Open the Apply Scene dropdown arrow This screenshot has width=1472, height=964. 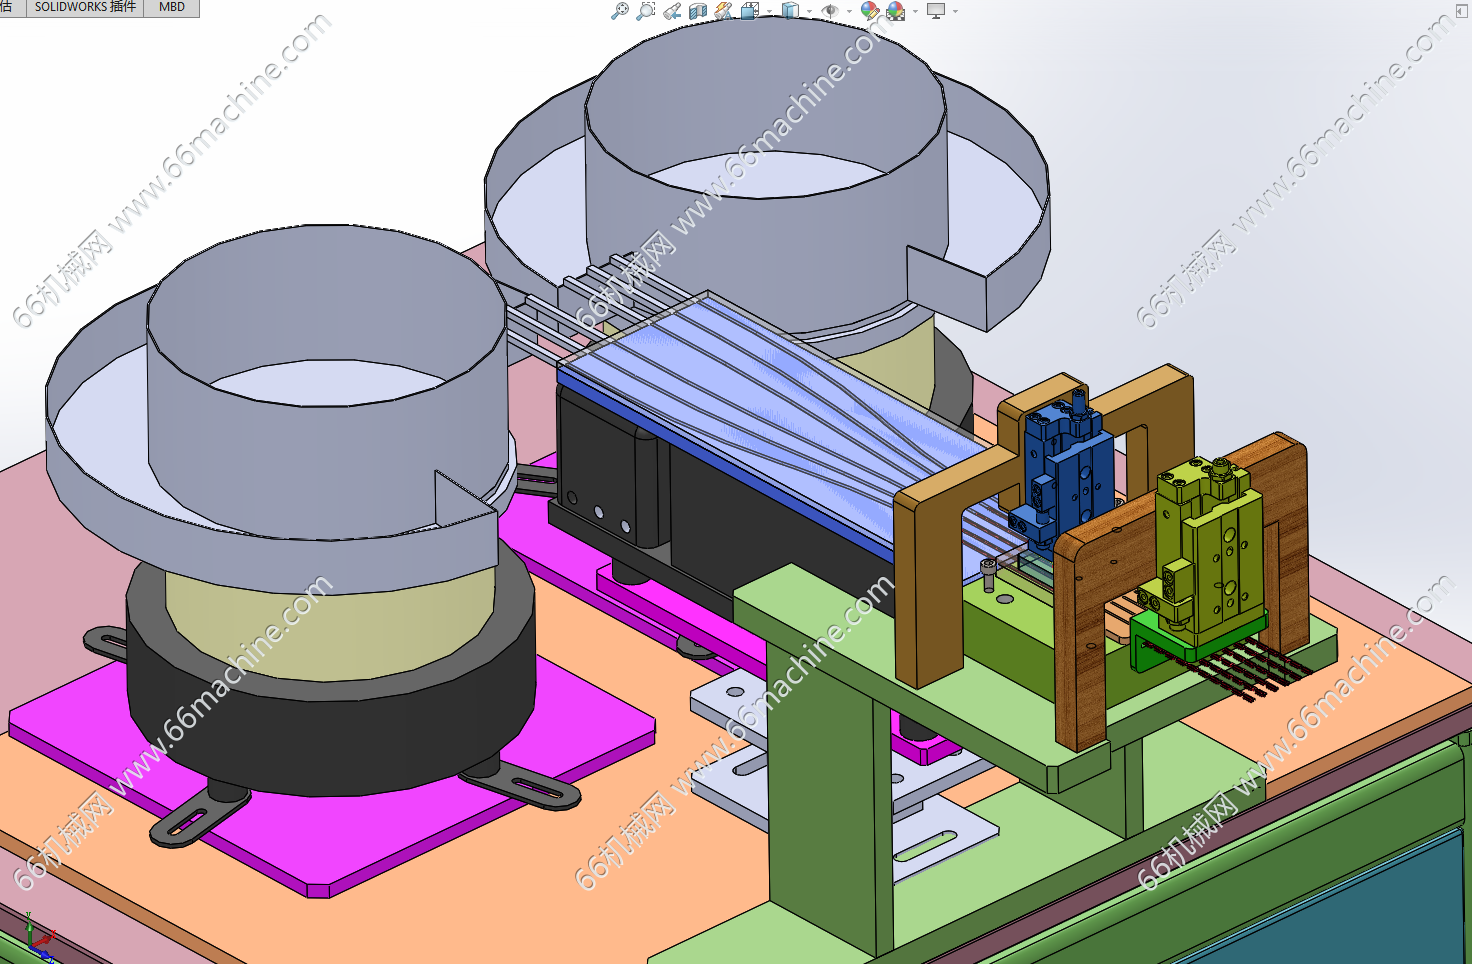tap(914, 12)
